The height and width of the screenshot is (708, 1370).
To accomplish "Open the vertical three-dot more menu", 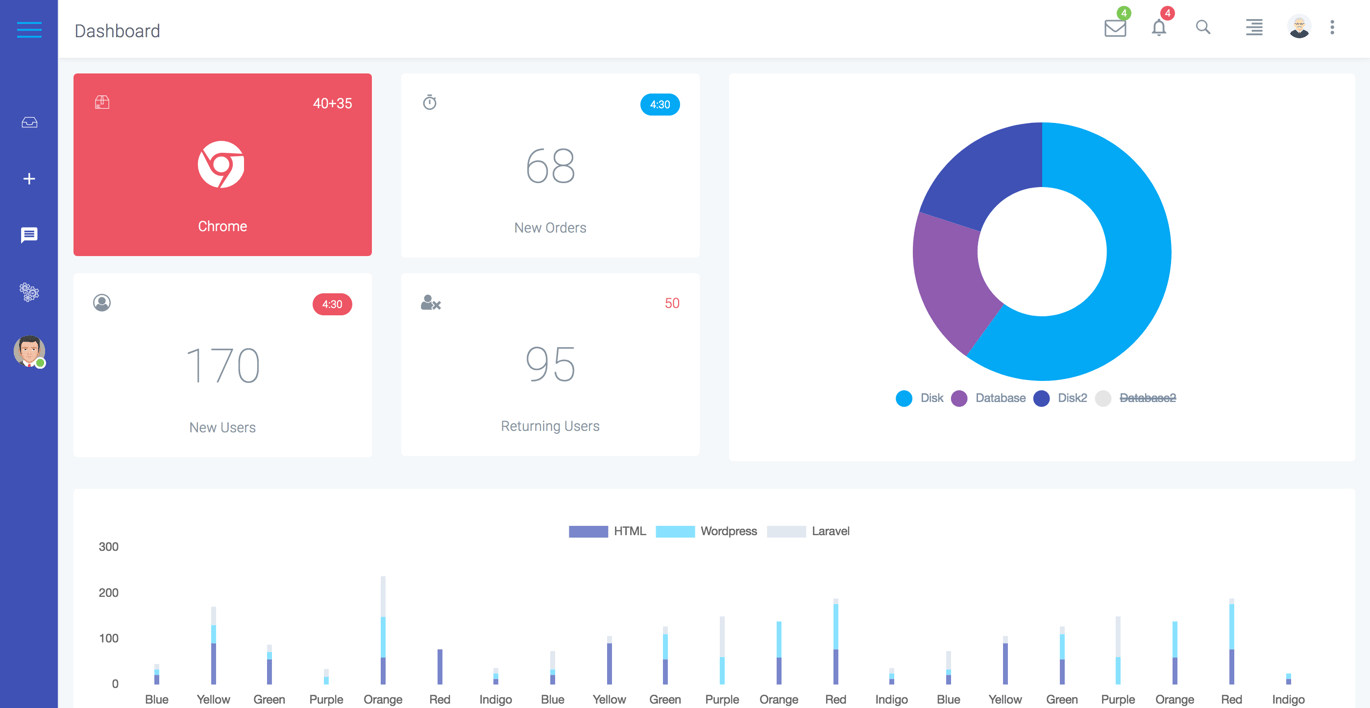I will (x=1332, y=28).
